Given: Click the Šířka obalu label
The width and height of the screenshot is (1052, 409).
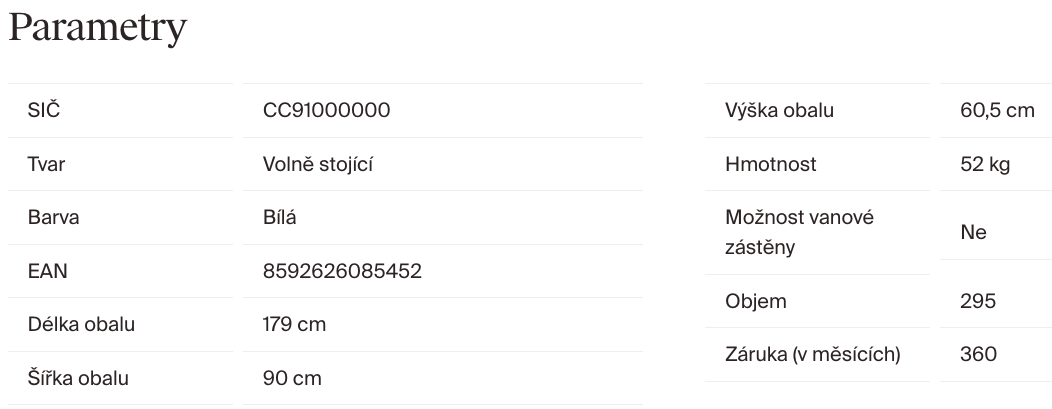Looking at the screenshot, I should click(x=78, y=379).
